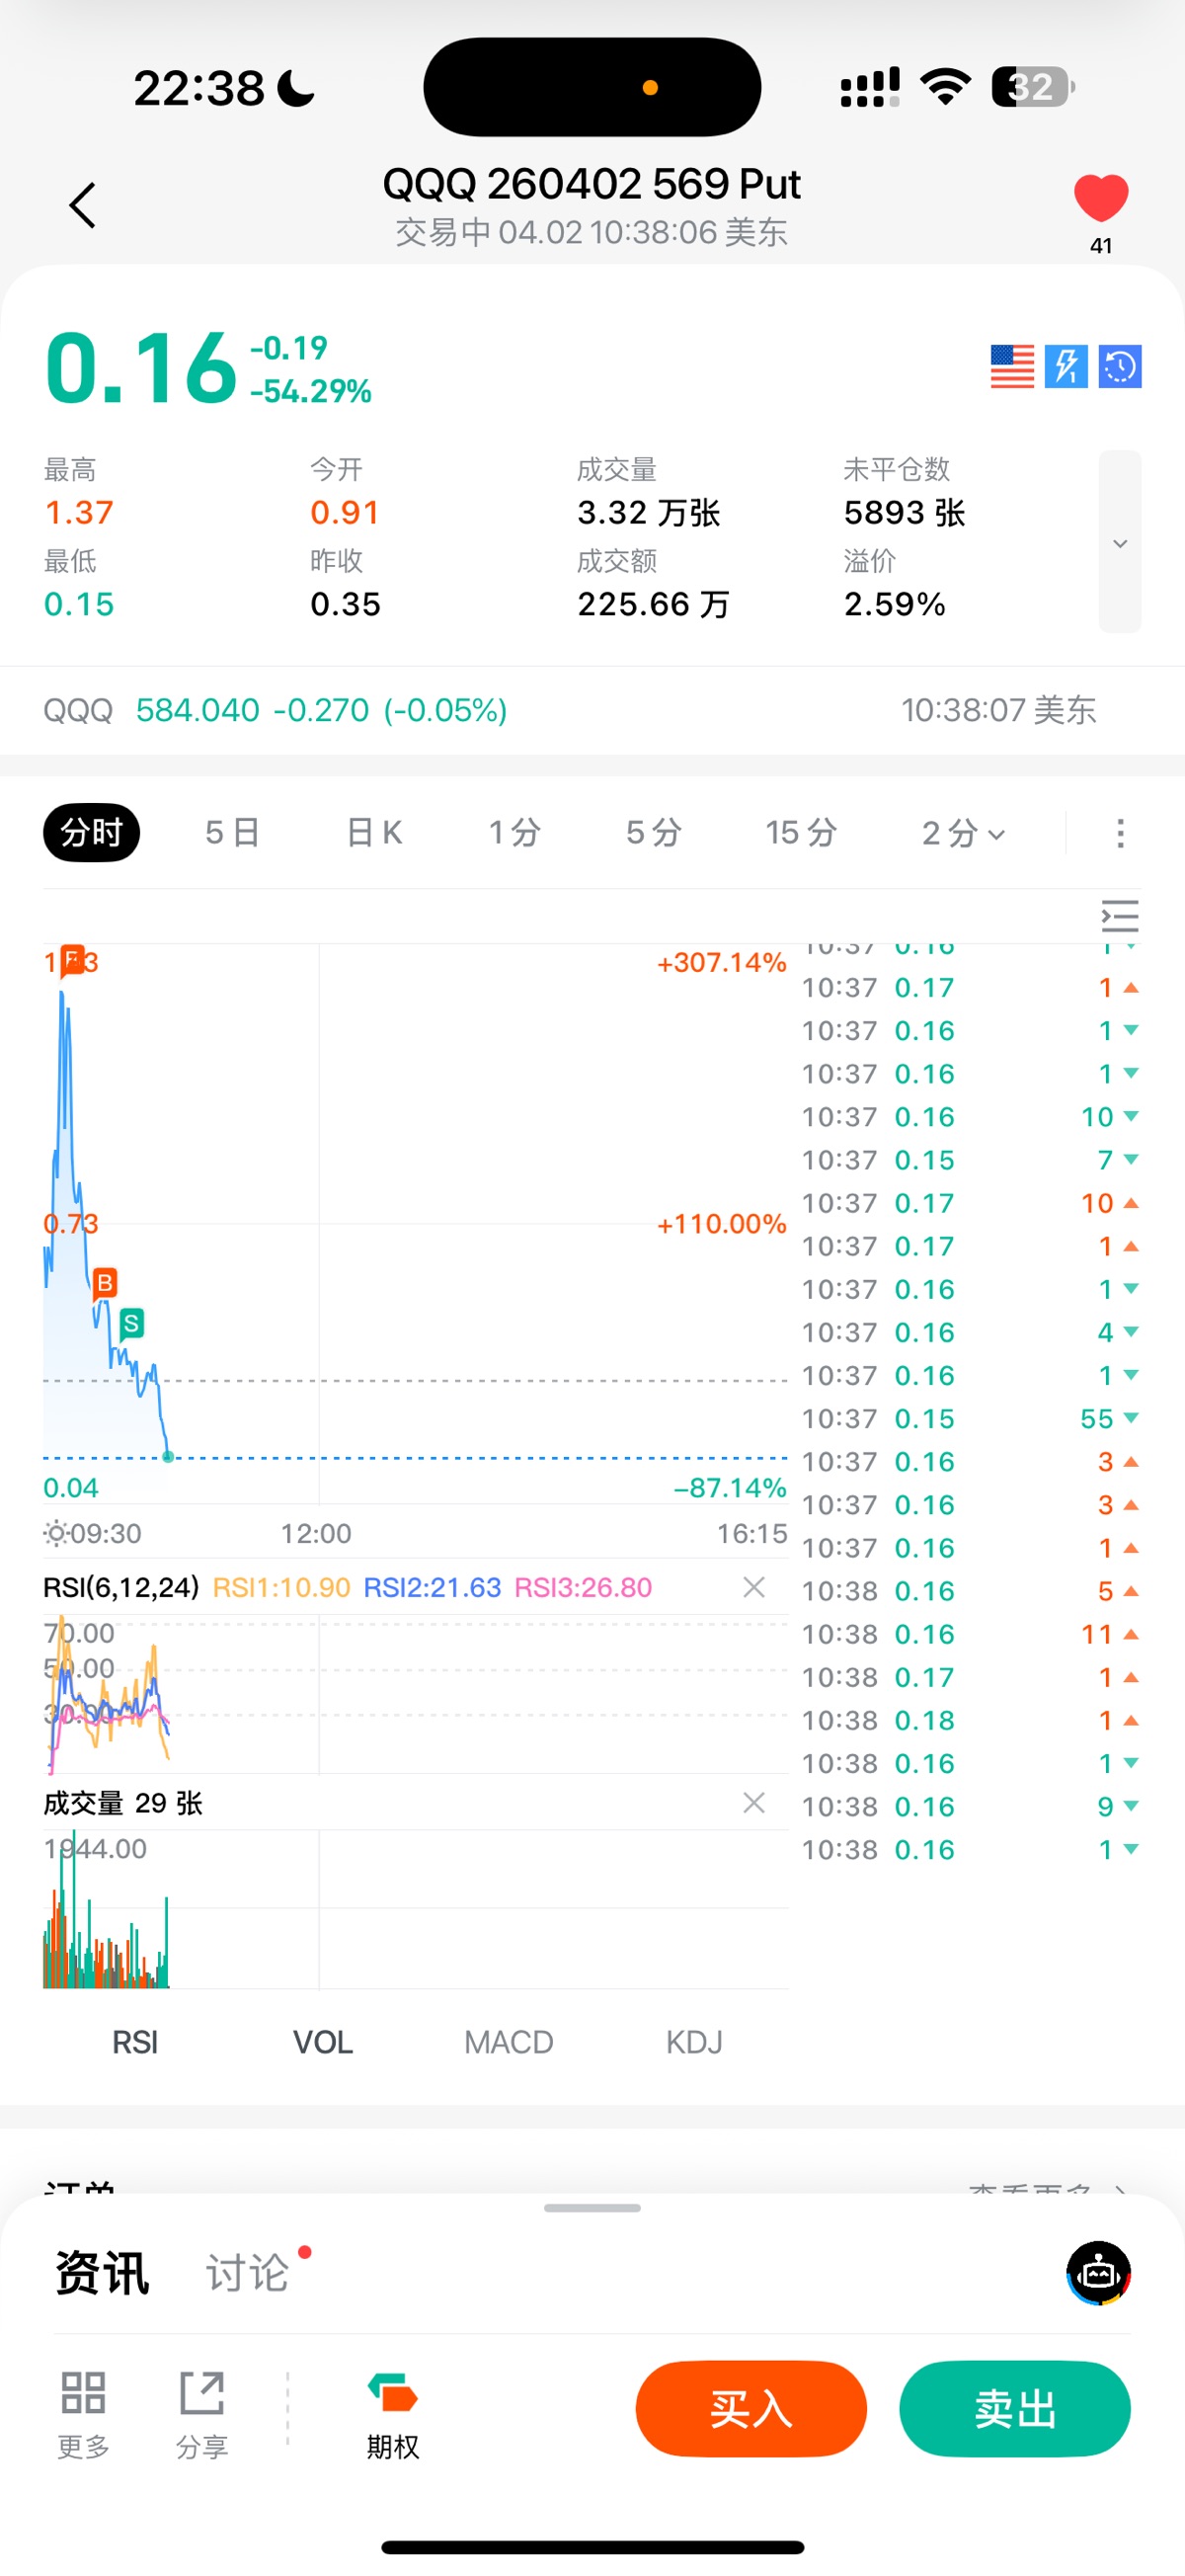Open the AI robot assistant icon
Viewport: 1185px width, 2576px height.
click(1098, 2273)
